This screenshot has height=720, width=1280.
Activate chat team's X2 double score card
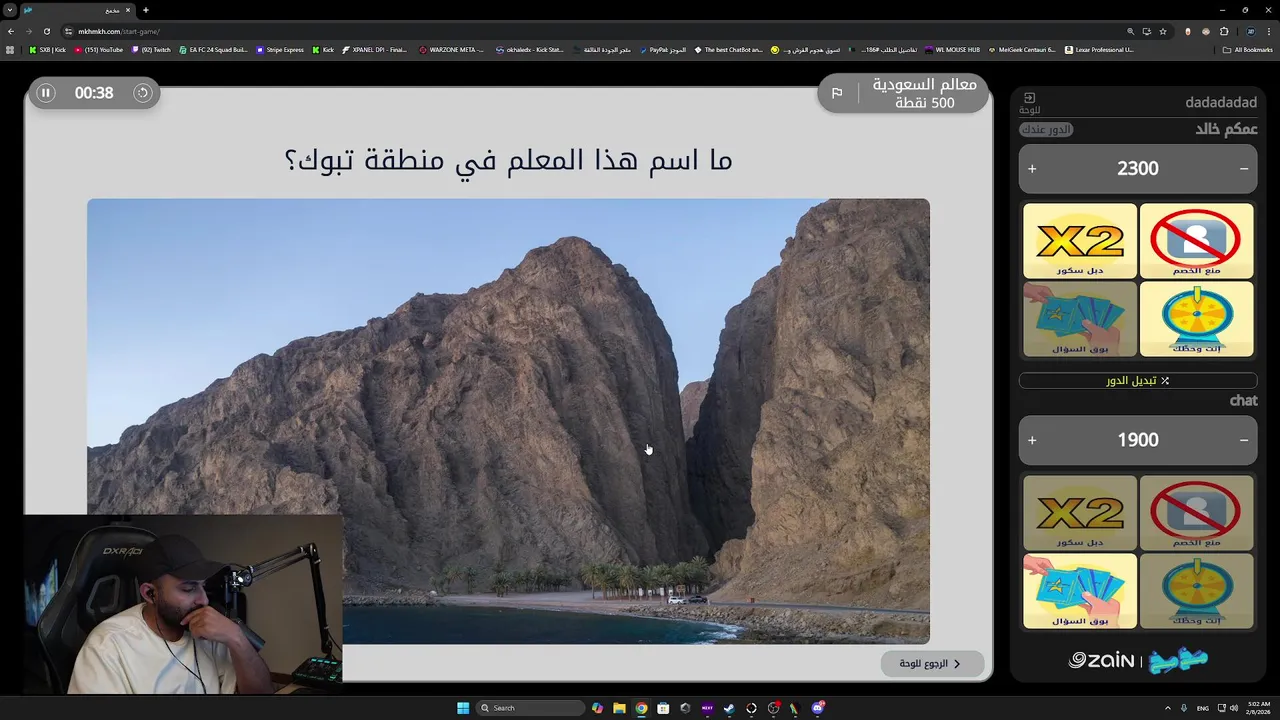[1080, 513]
